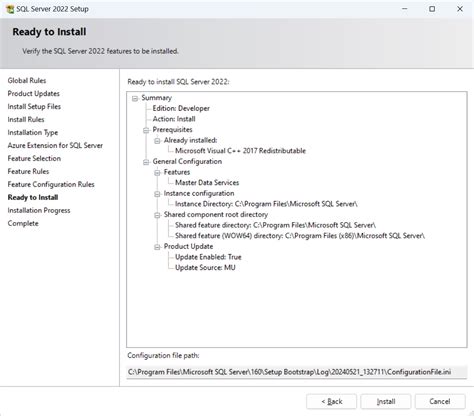Viewport: 474px width, 416px height.
Task: Select the Installation Type step
Action: (x=33, y=133)
